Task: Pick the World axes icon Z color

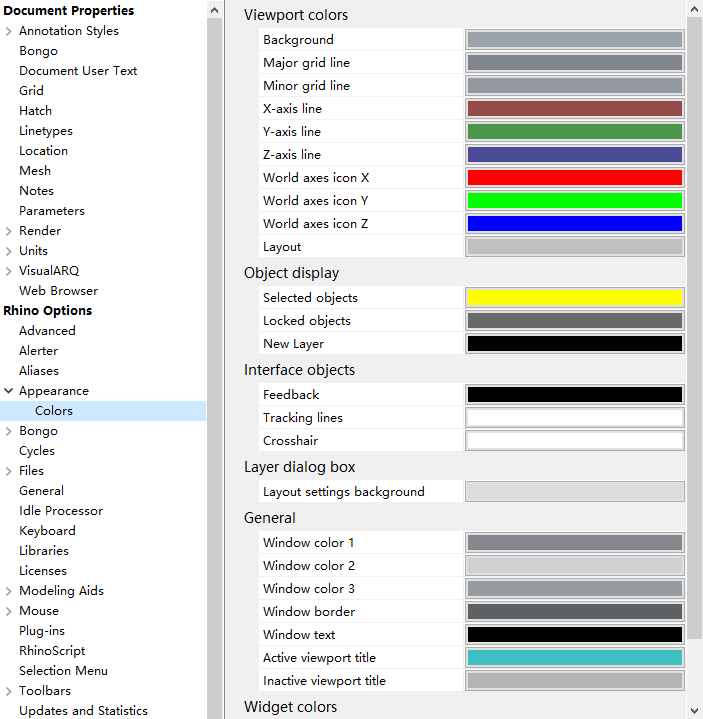Action: coord(575,223)
